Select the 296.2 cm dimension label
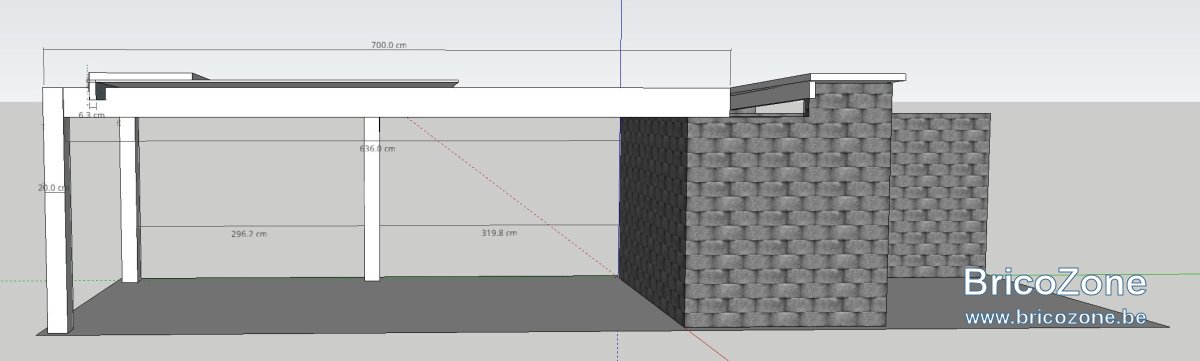 pyautogui.click(x=248, y=233)
